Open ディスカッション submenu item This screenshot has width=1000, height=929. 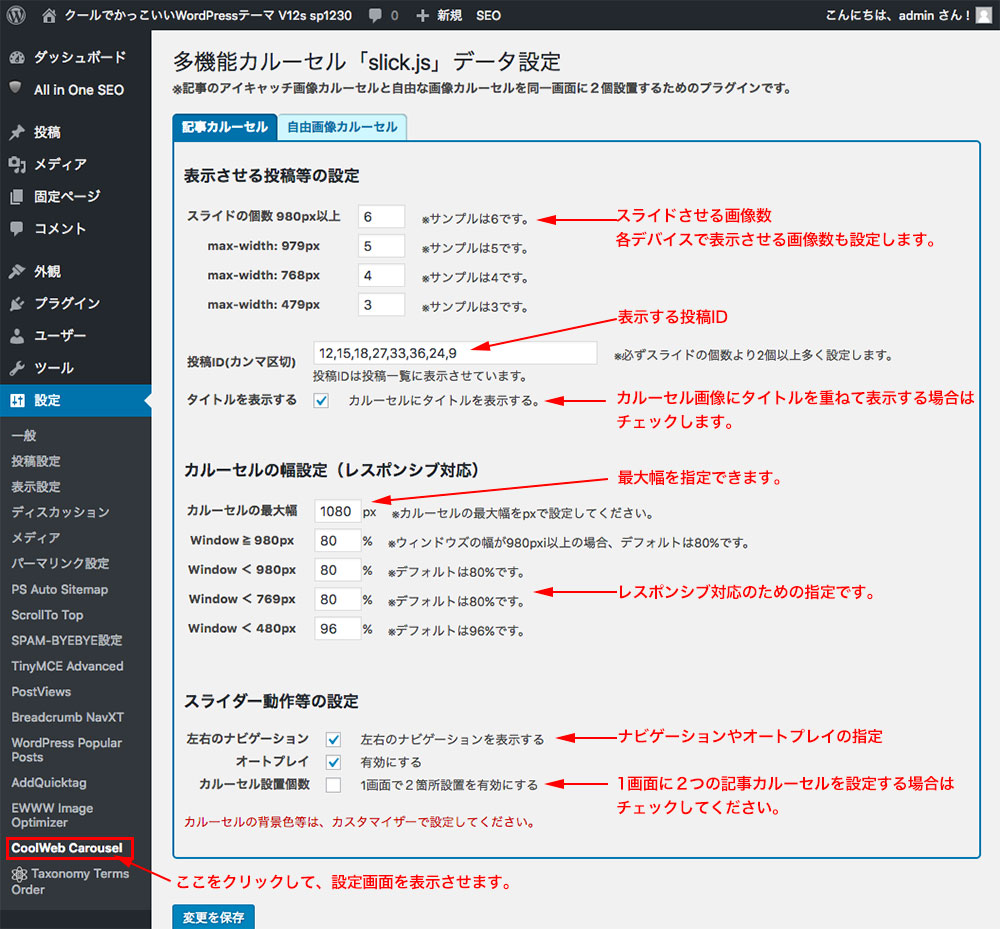pos(61,512)
